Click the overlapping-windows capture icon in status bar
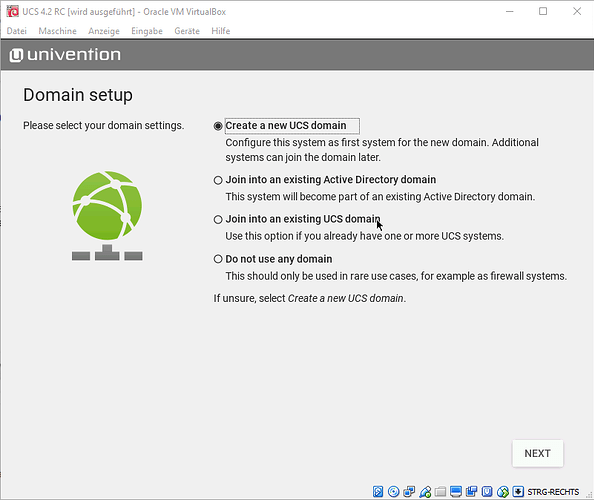The width and height of the screenshot is (594, 500). pyautogui.click(x=472, y=492)
